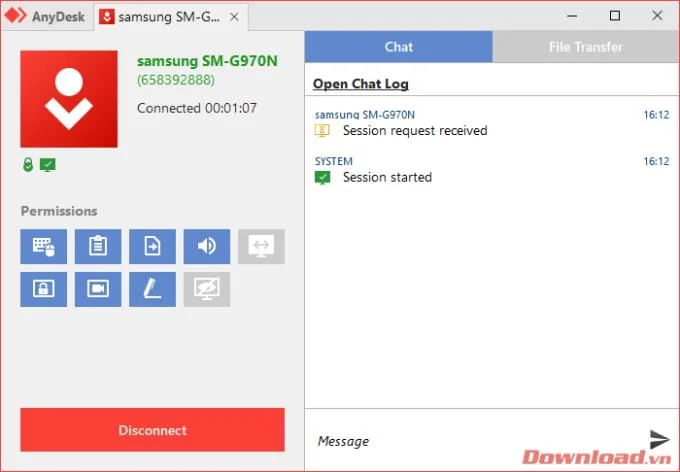Open the AnyDesk main tab
This screenshot has height=472, width=680.
click(x=47, y=16)
